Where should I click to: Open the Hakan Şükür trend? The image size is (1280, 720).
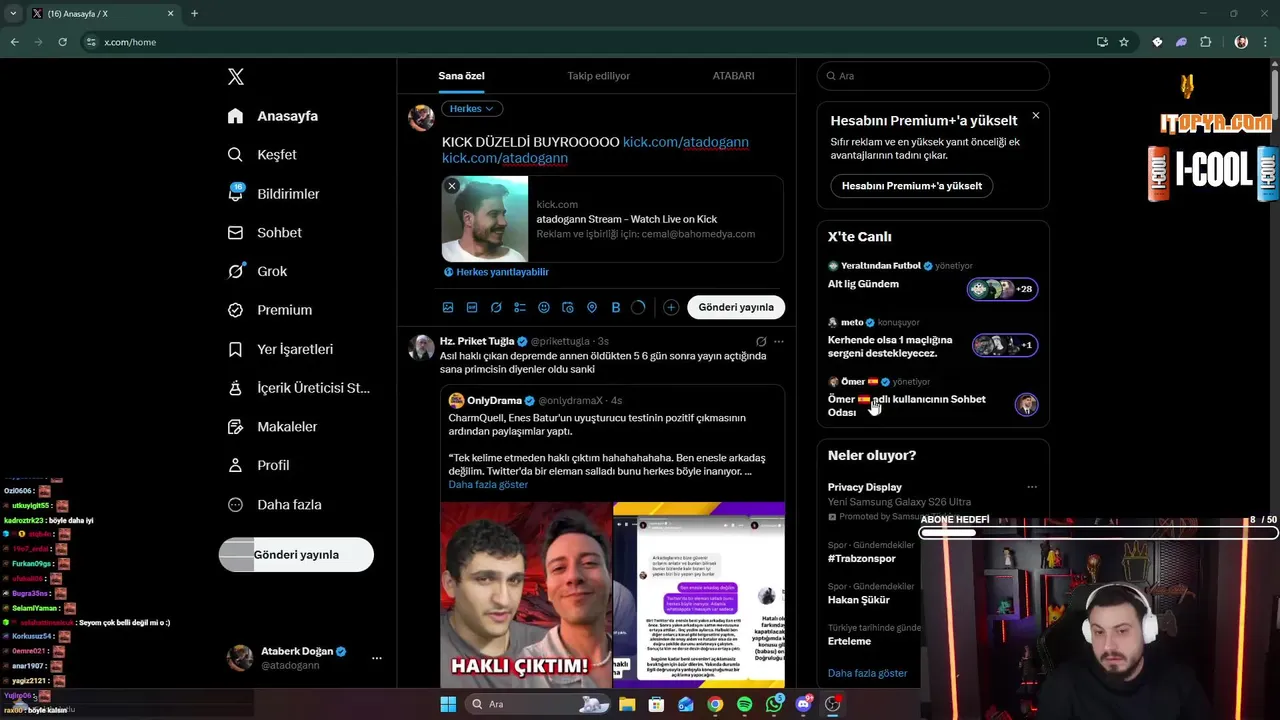pyautogui.click(x=858, y=600)
